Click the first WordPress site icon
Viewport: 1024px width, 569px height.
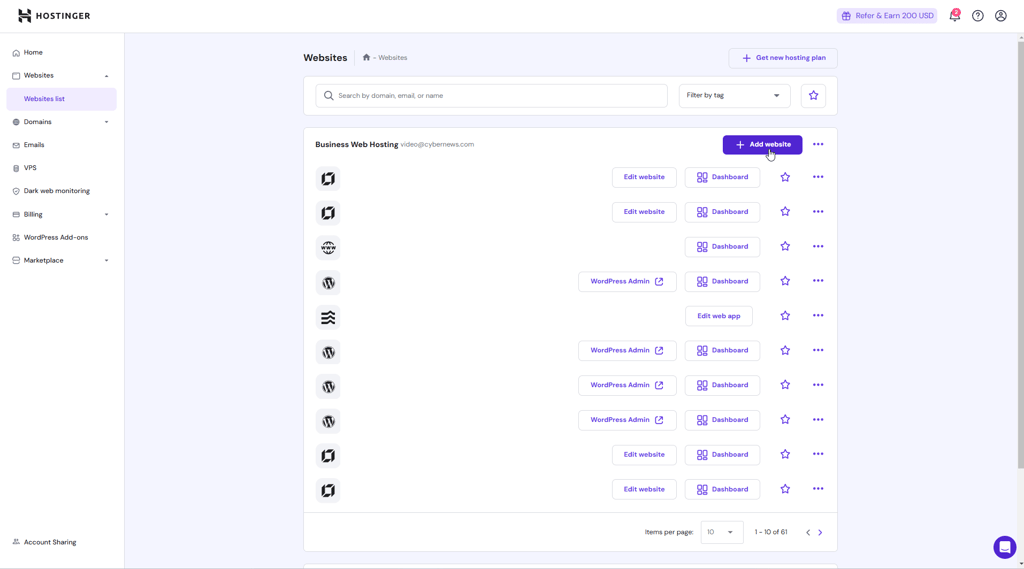coord(328,283)
